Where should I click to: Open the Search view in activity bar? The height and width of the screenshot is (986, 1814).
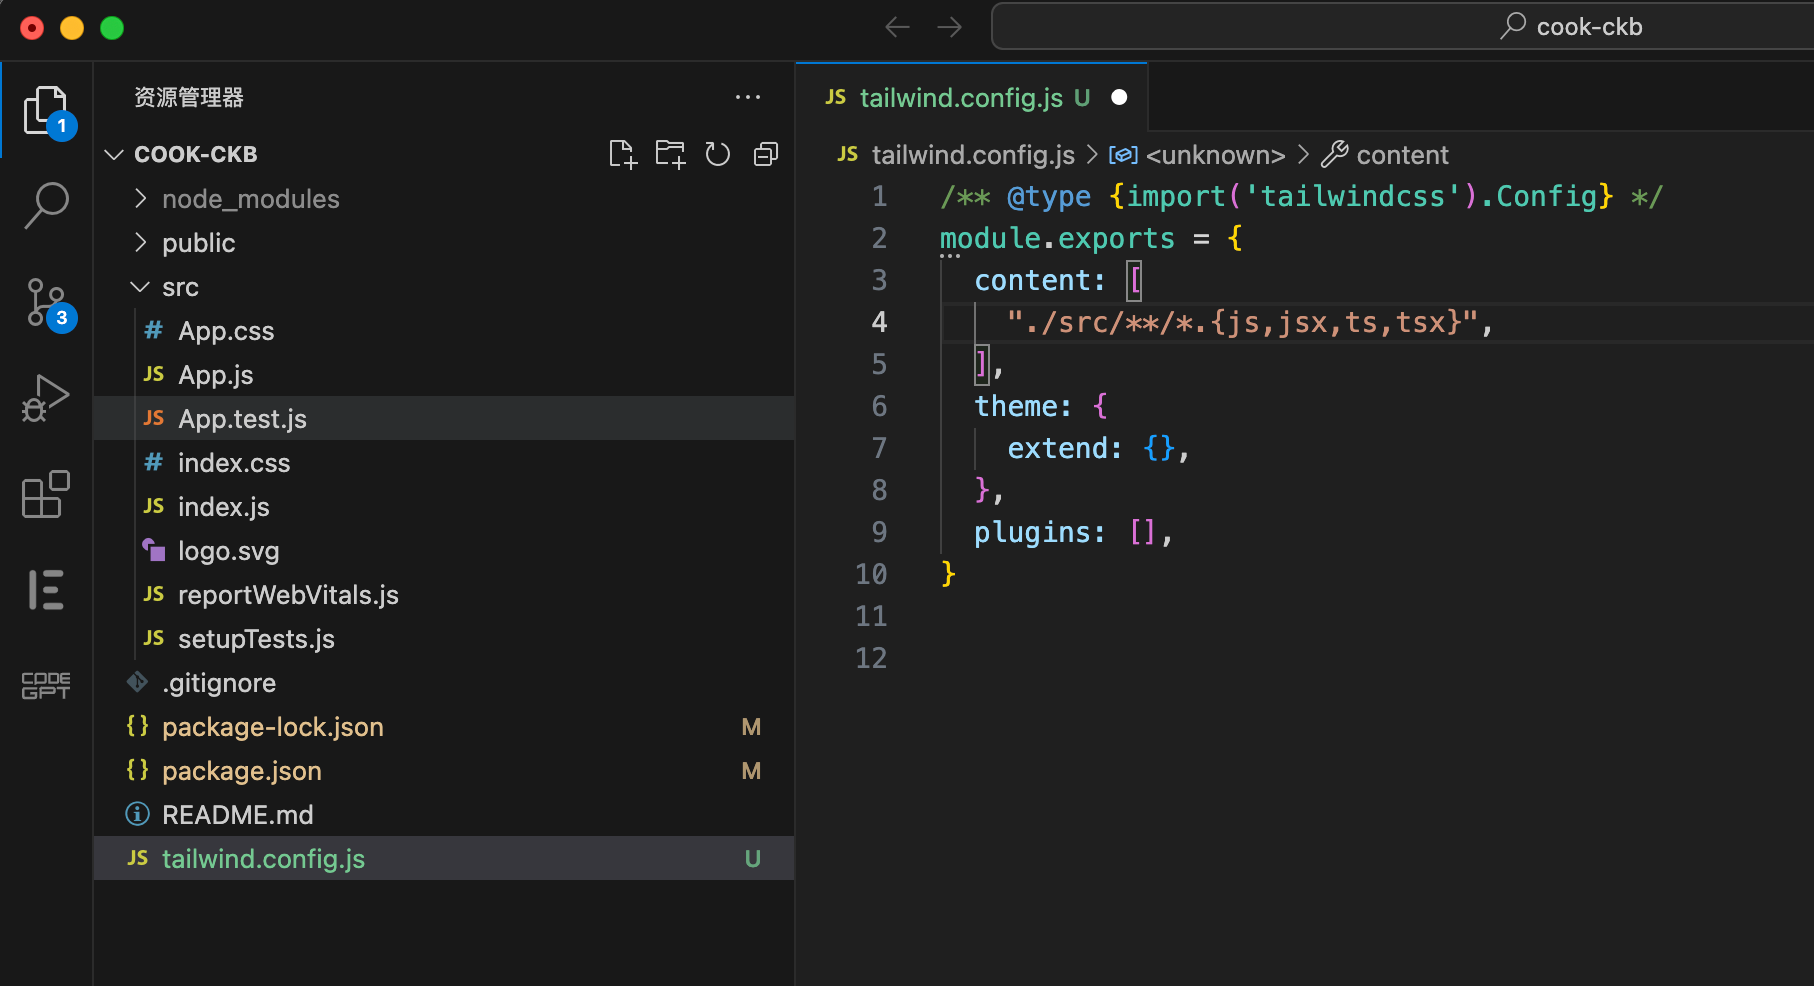(47, 205)
